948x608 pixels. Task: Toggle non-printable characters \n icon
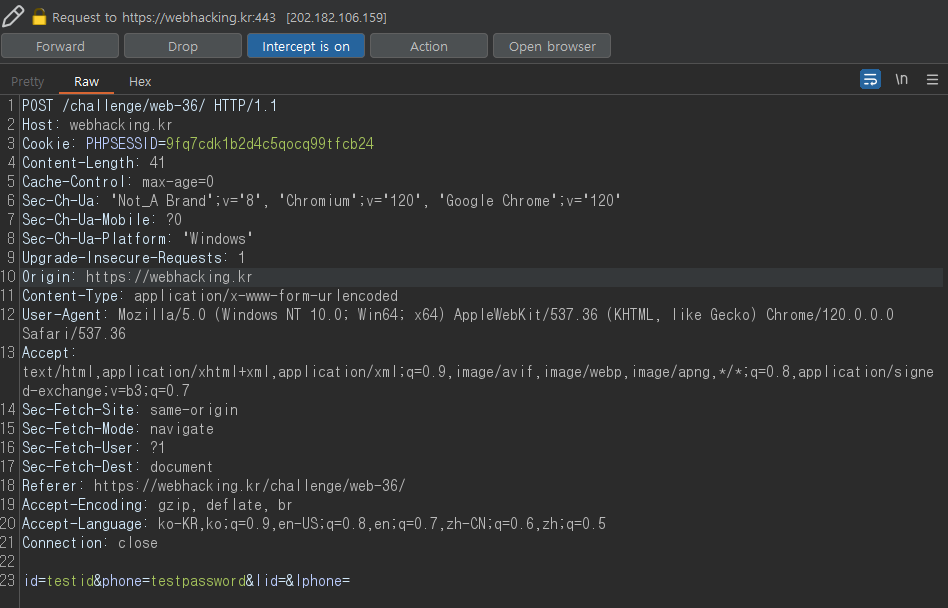tap(901, 79)
